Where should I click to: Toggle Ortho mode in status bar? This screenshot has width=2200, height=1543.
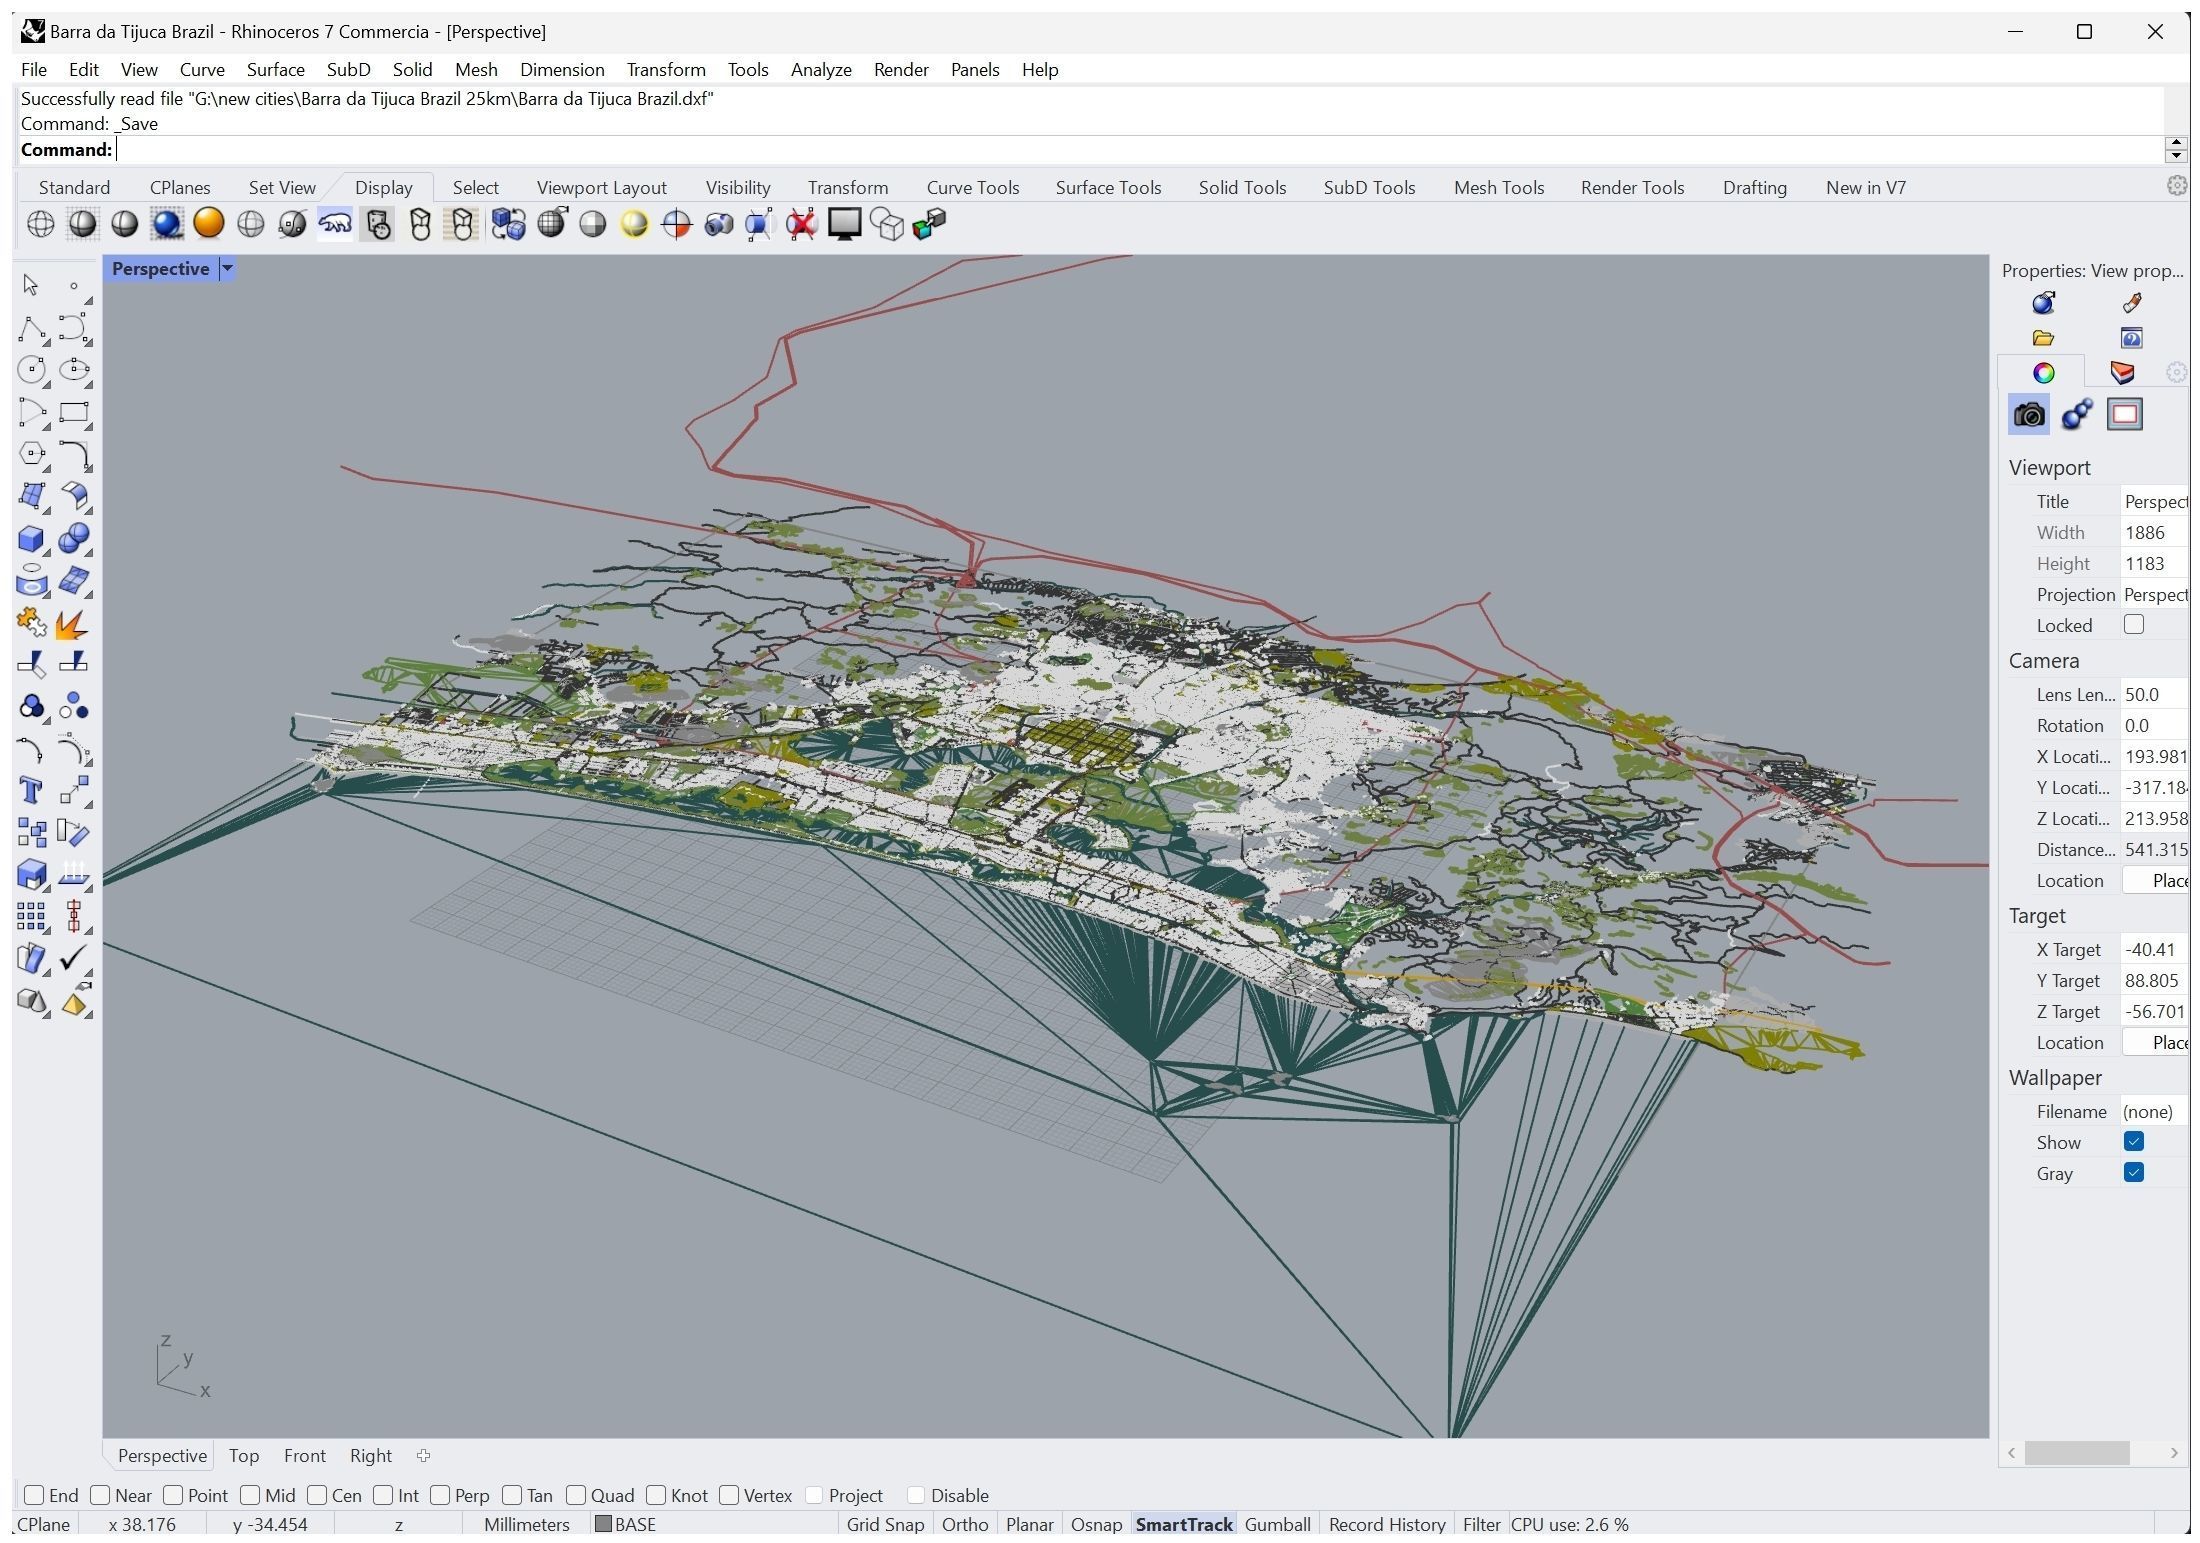[964, 1524]
